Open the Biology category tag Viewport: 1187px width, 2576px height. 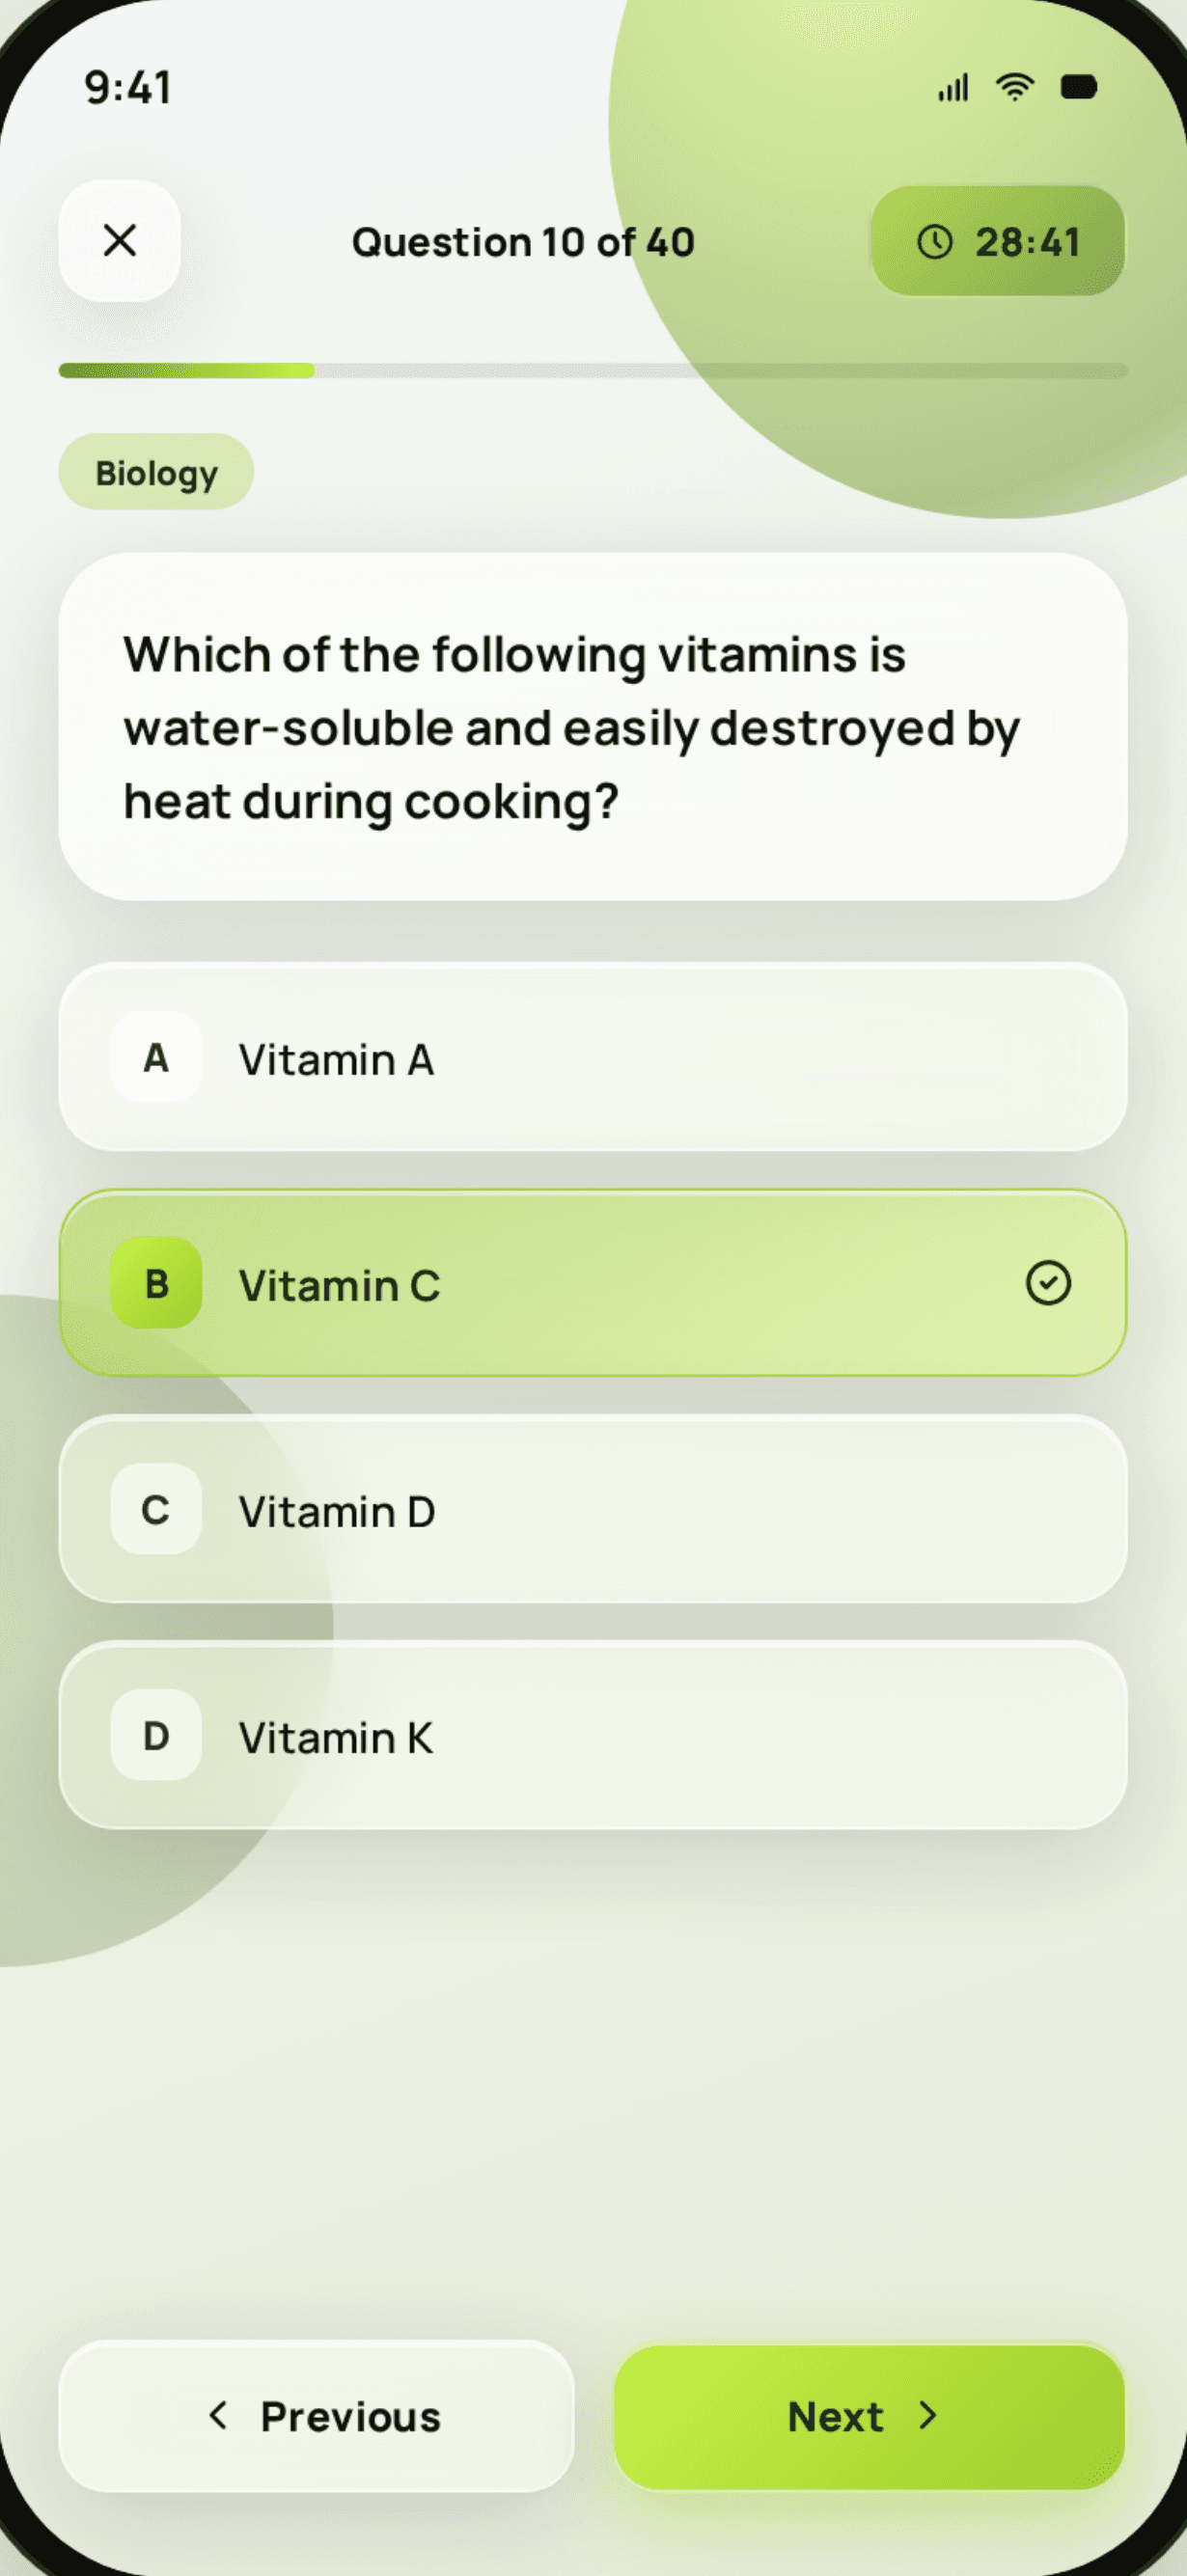point(156,472)
